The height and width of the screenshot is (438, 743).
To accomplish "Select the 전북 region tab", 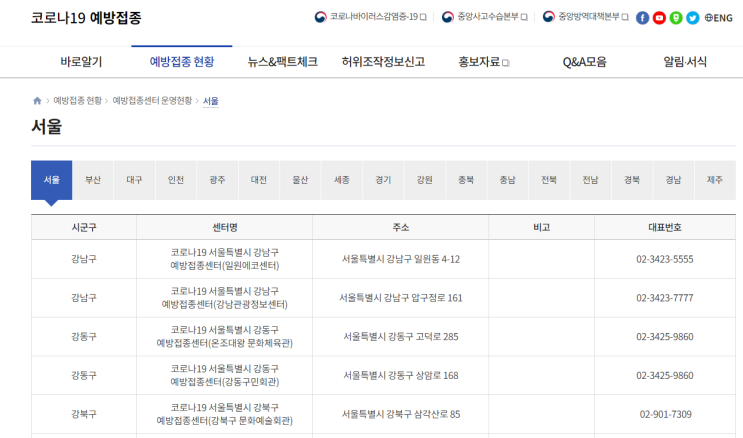I will pos(549,180).
